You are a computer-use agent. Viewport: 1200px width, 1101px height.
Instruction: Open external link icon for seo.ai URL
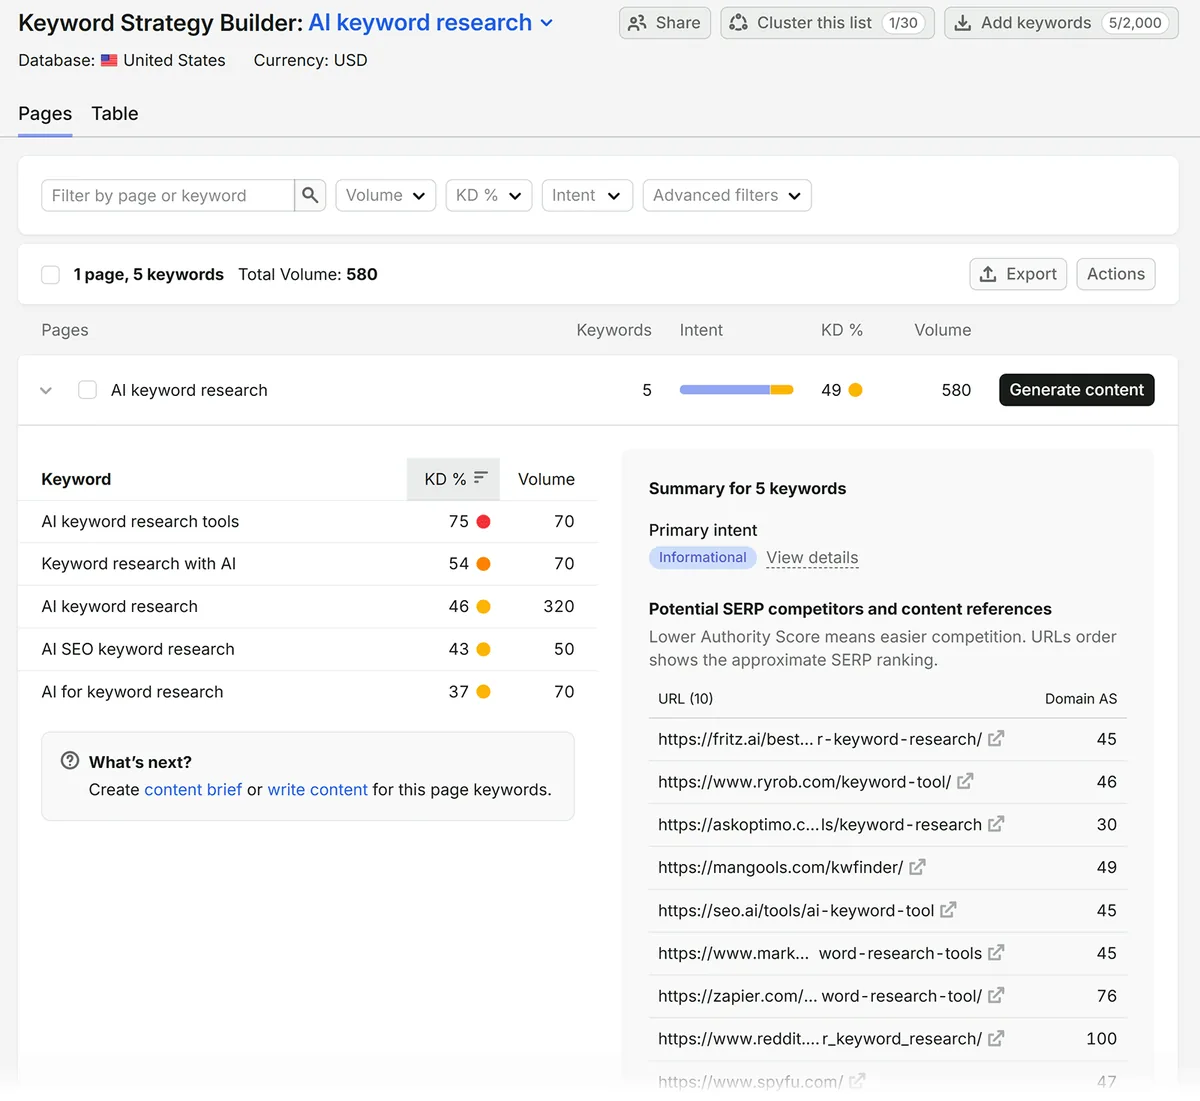click(948, 910)
